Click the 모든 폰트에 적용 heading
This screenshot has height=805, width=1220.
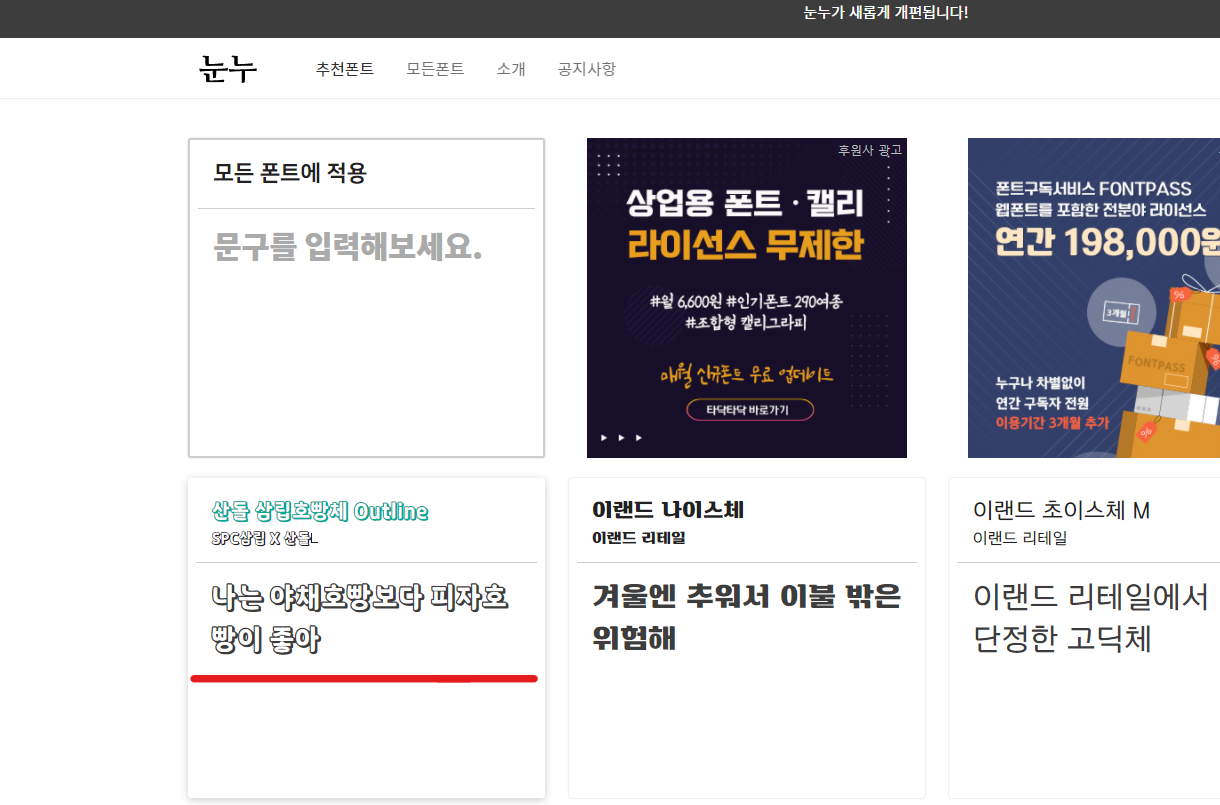[x=290, y=173]
